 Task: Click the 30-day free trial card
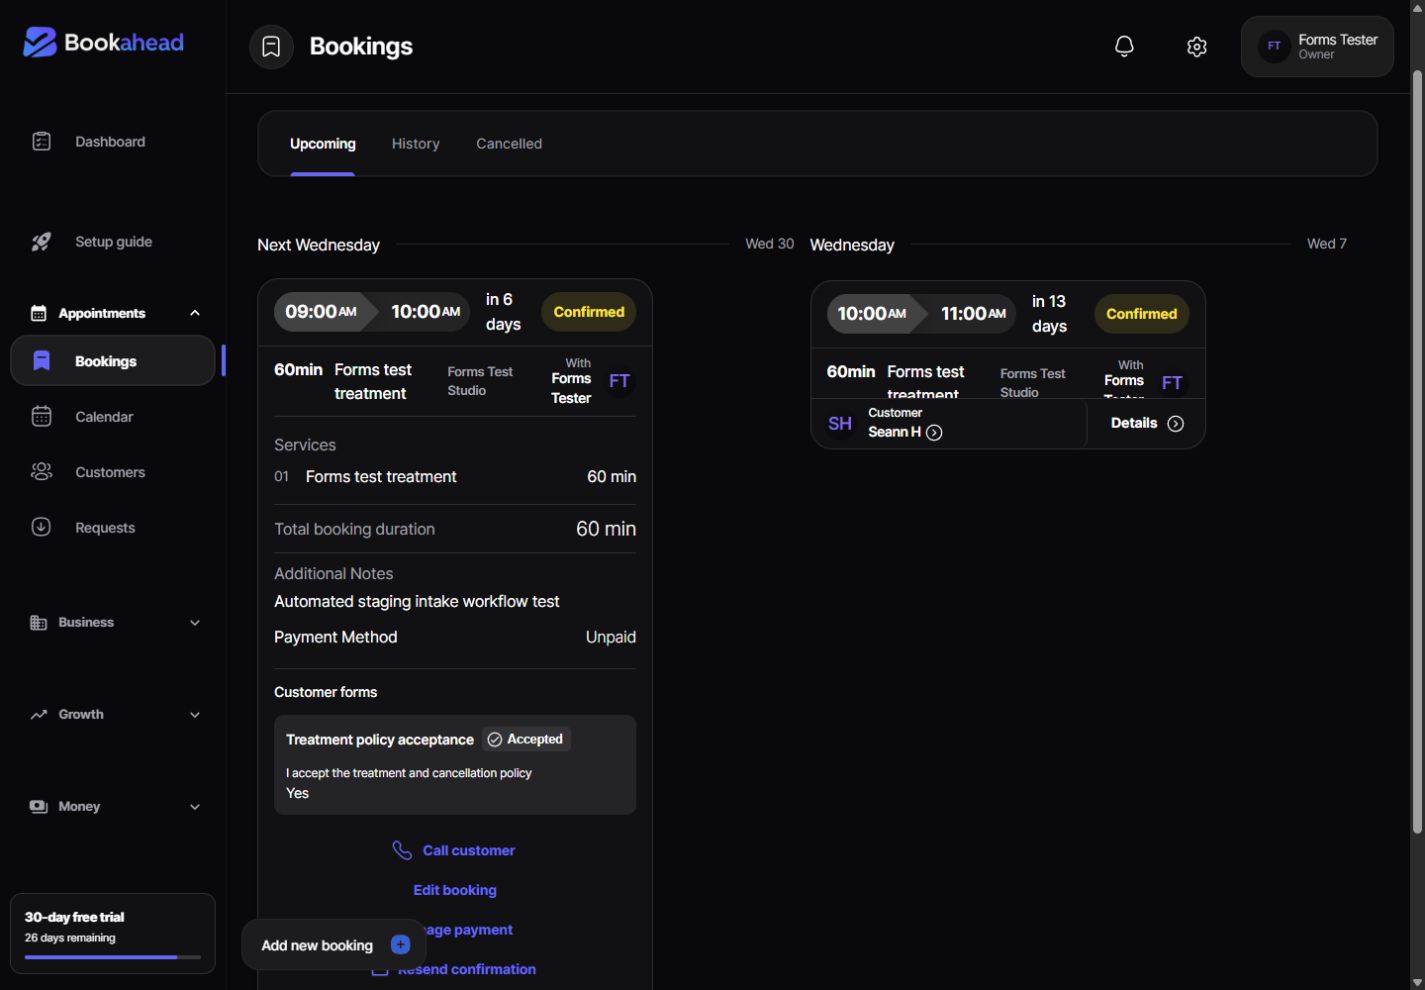point(112,933)
